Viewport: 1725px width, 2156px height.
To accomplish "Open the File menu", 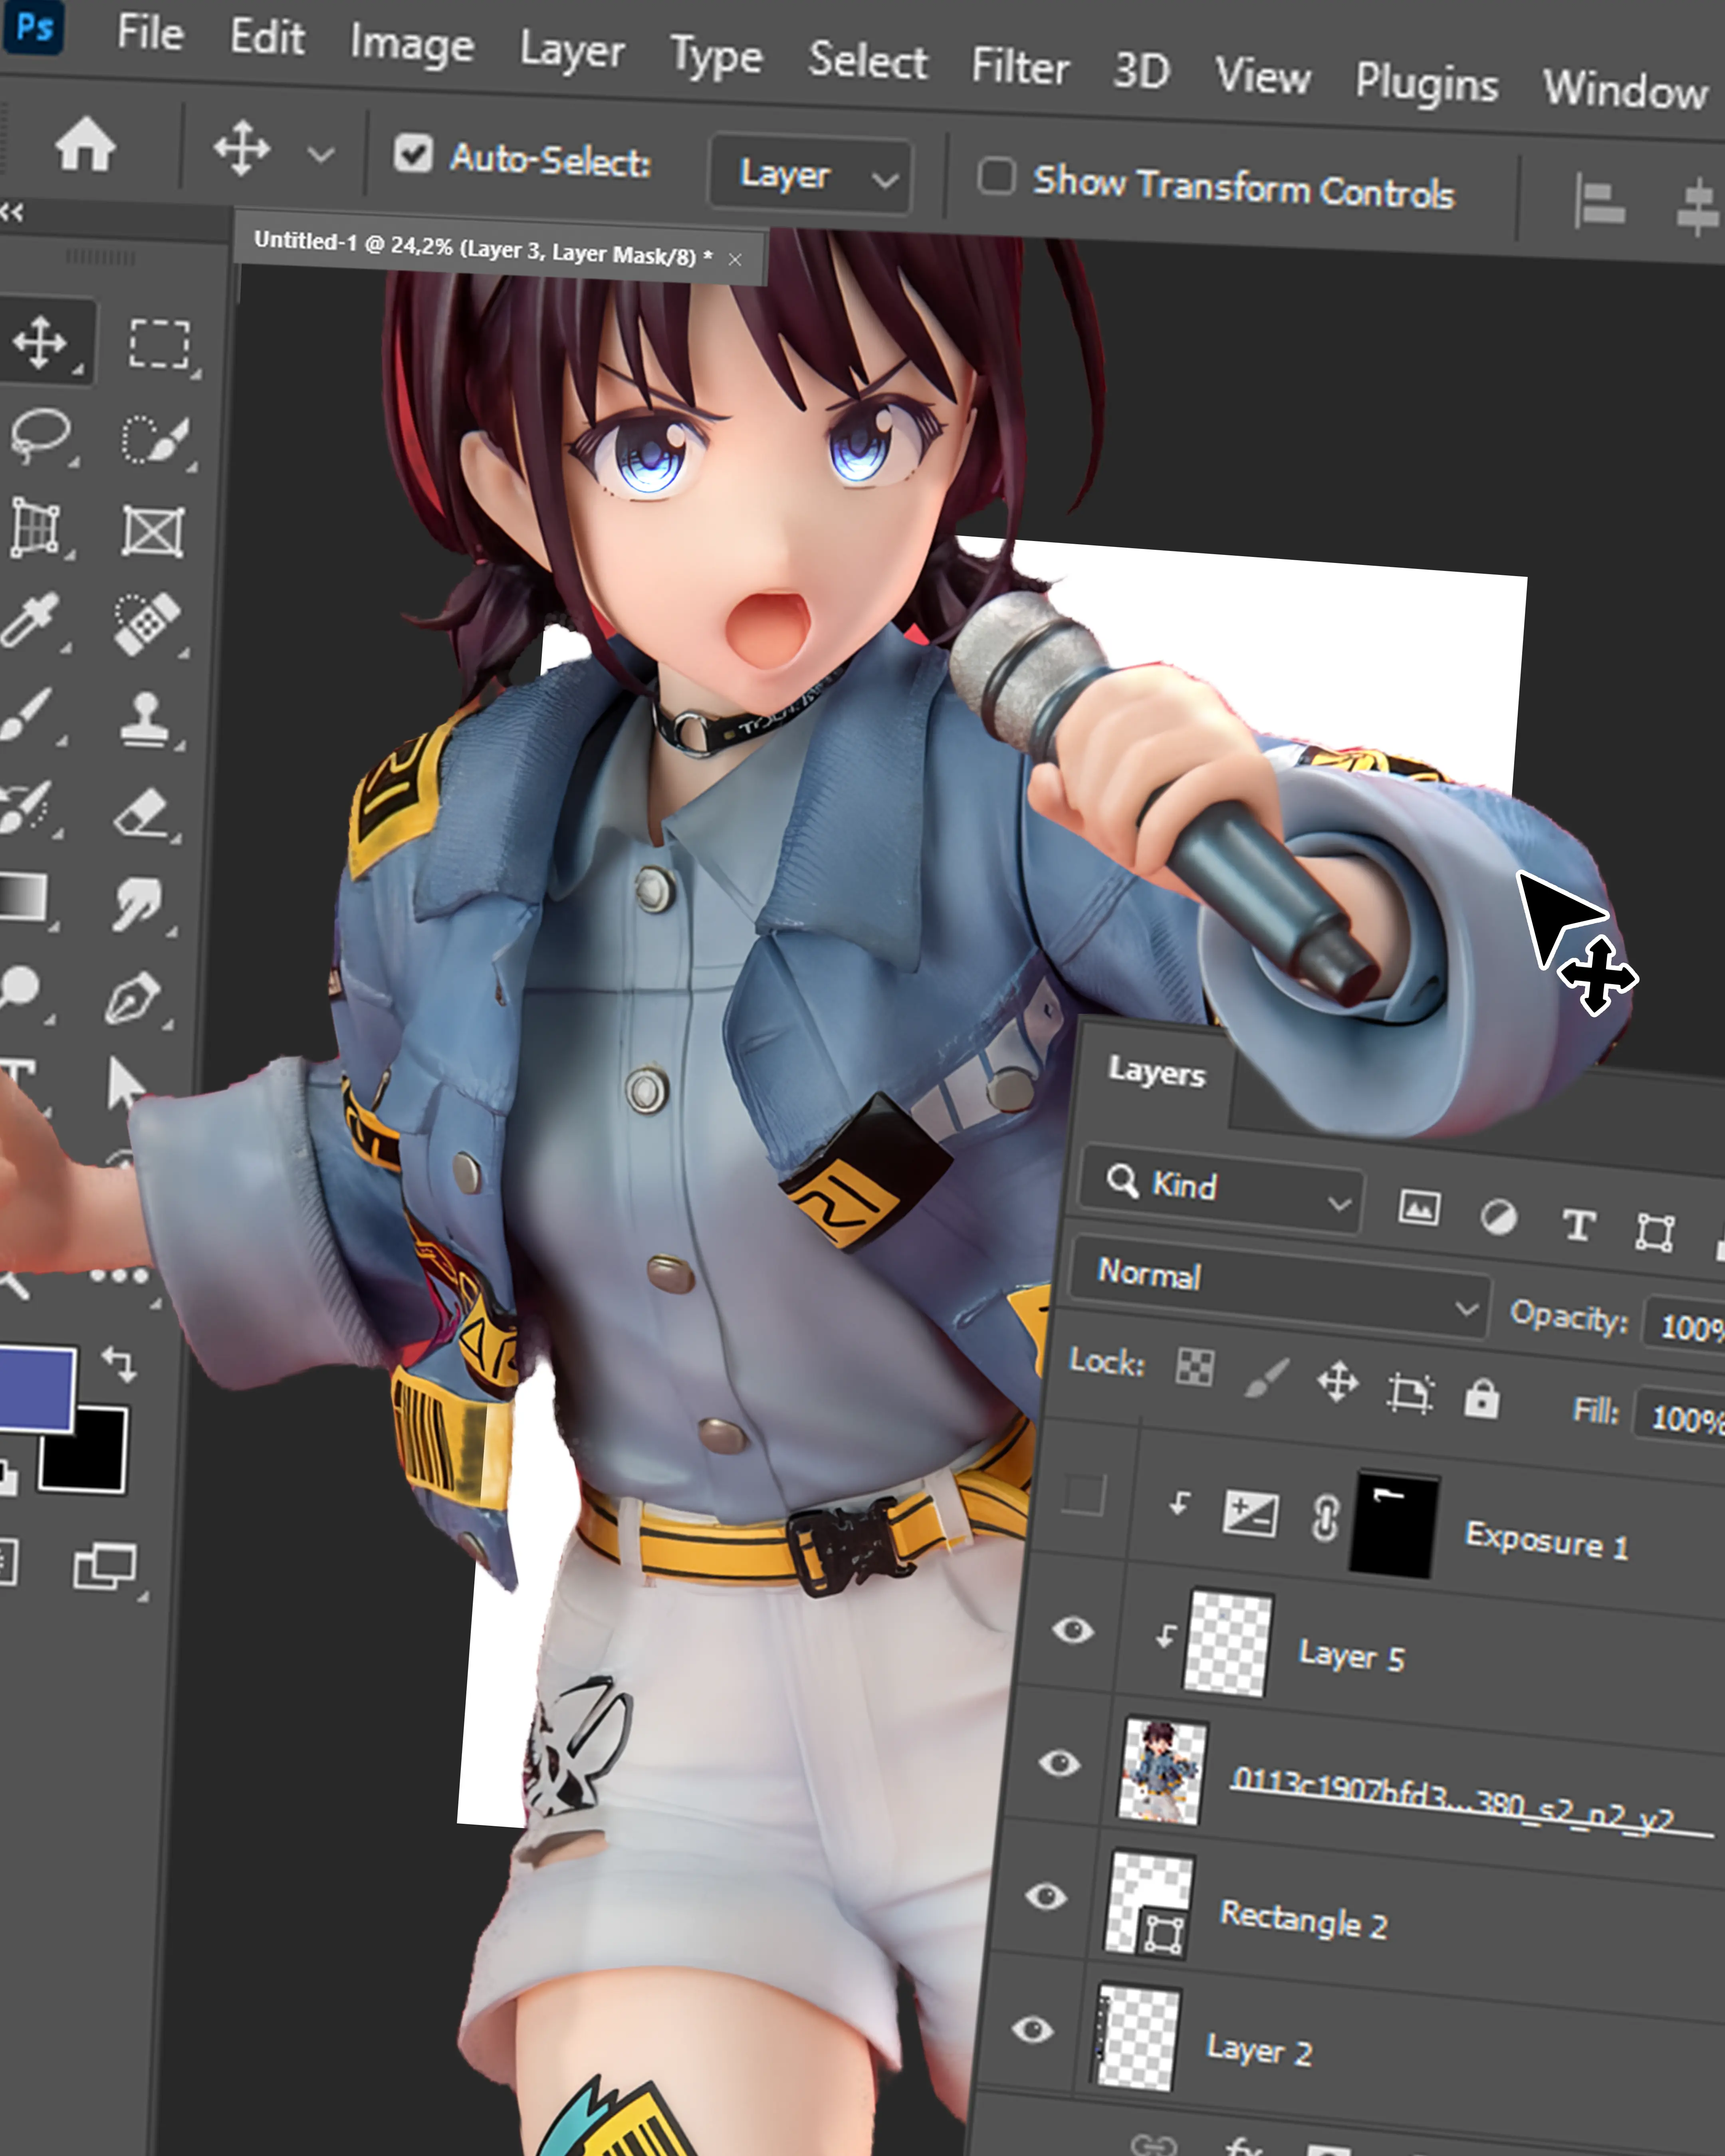I will [150, 33].
